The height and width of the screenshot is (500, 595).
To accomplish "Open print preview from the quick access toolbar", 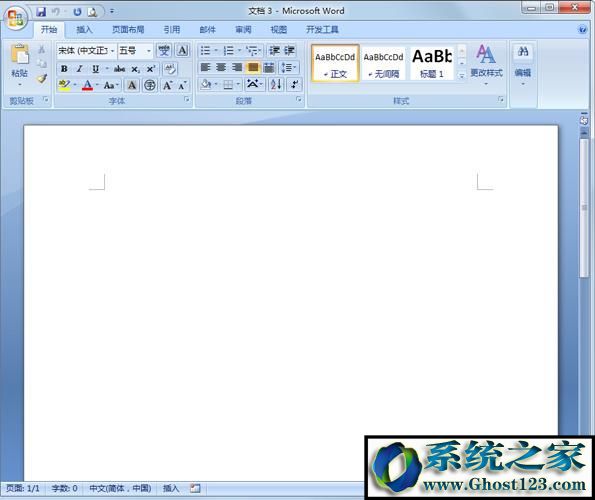I will (92, 12).
